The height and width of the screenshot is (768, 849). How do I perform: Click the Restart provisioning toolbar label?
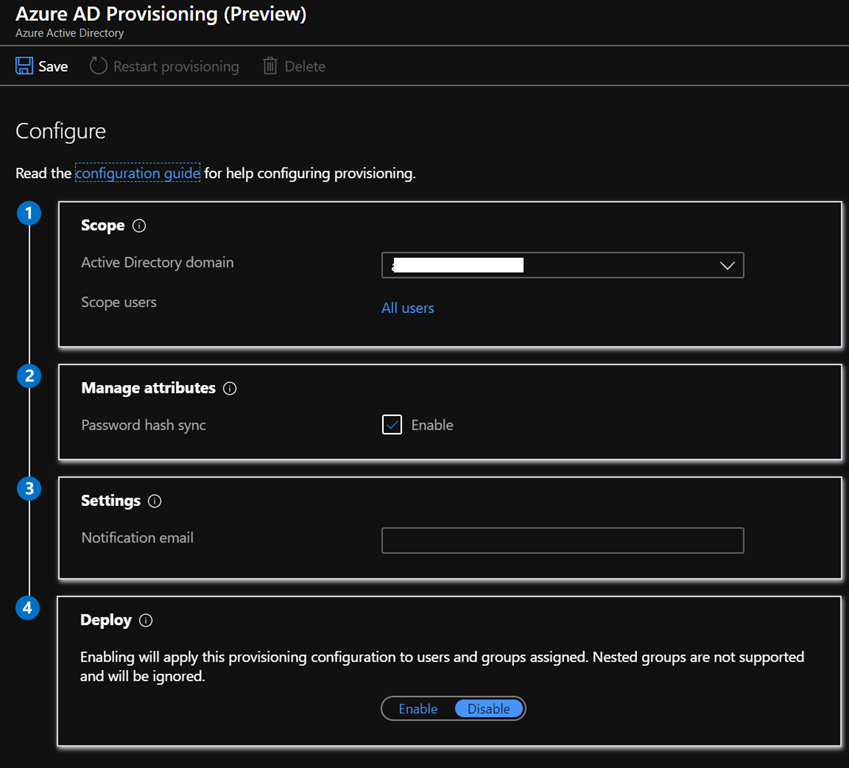(x=176, y=67)
